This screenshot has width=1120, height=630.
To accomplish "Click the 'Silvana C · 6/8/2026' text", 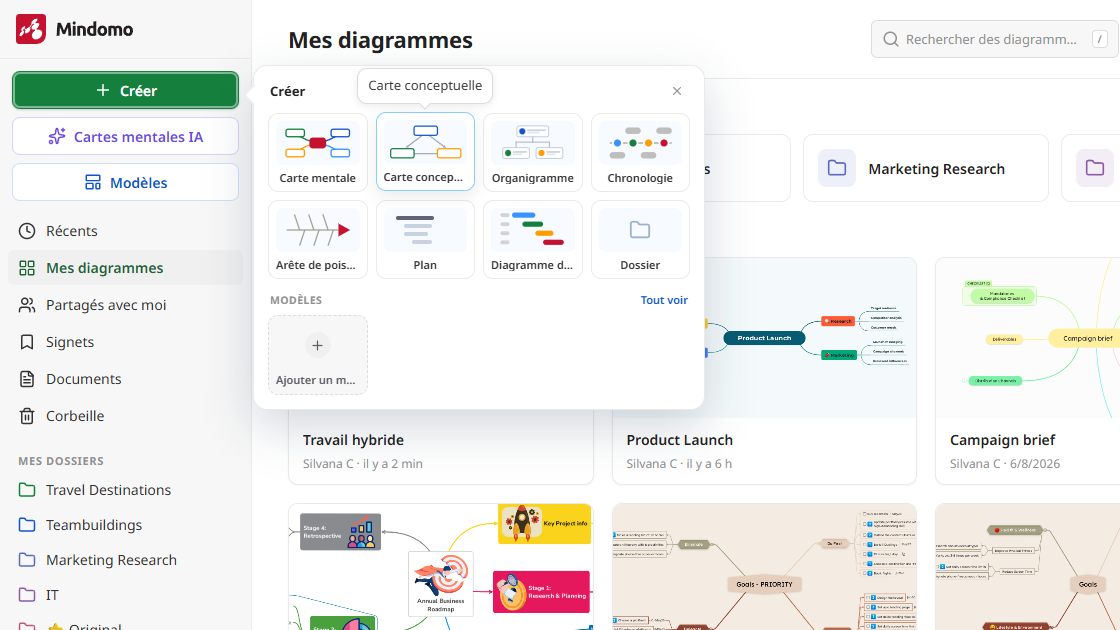I will coord(1005,464).
